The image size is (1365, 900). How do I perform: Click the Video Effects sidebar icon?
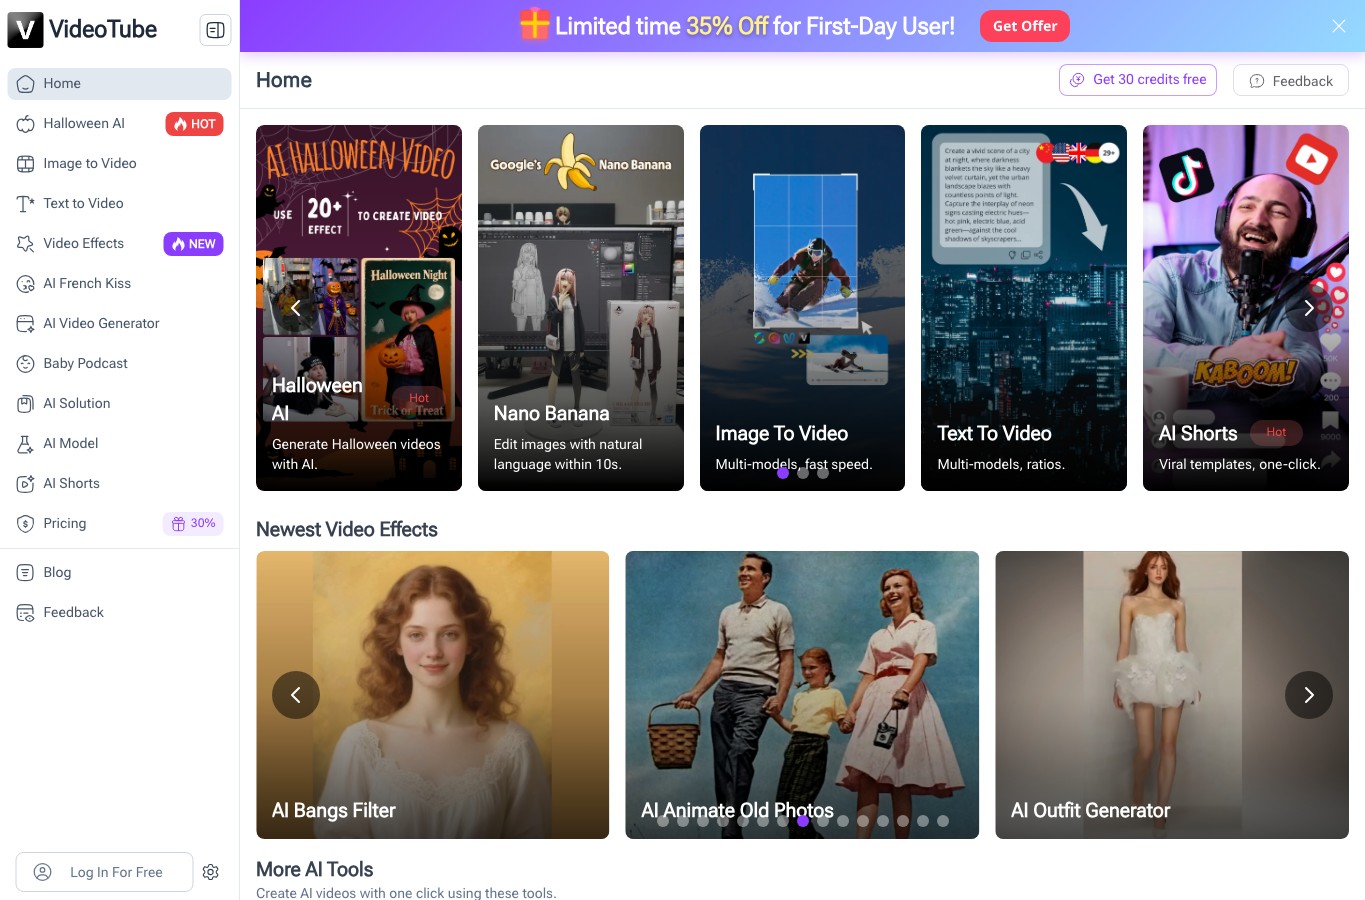26,244
